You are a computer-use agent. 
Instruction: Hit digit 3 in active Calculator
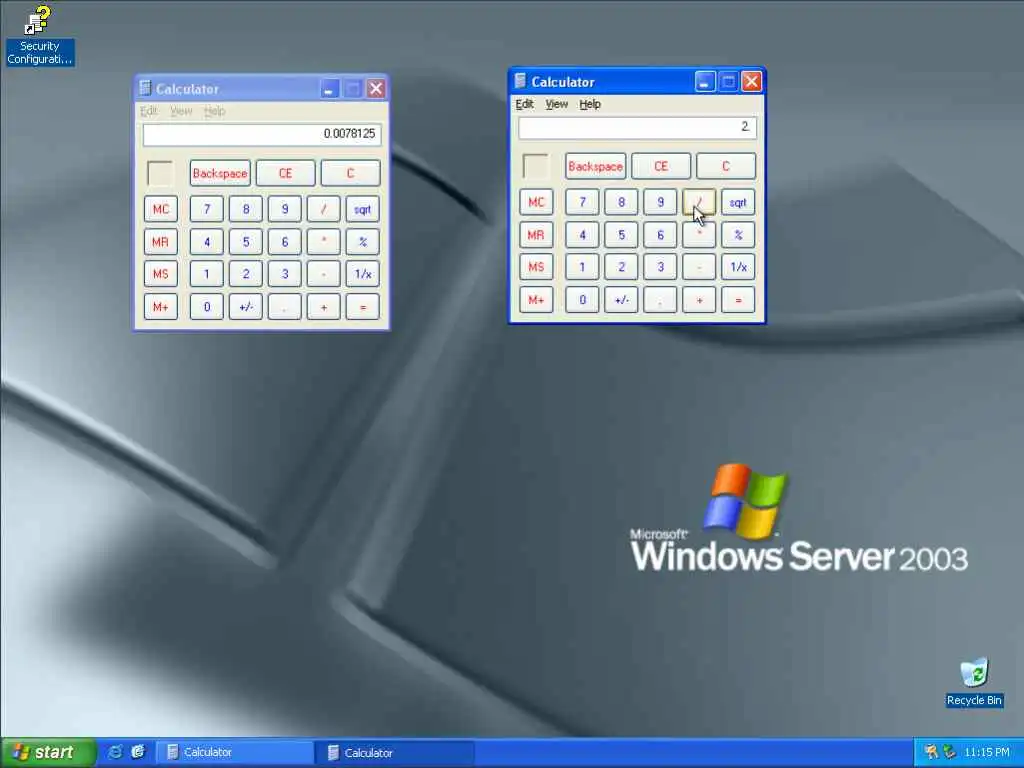660,267
